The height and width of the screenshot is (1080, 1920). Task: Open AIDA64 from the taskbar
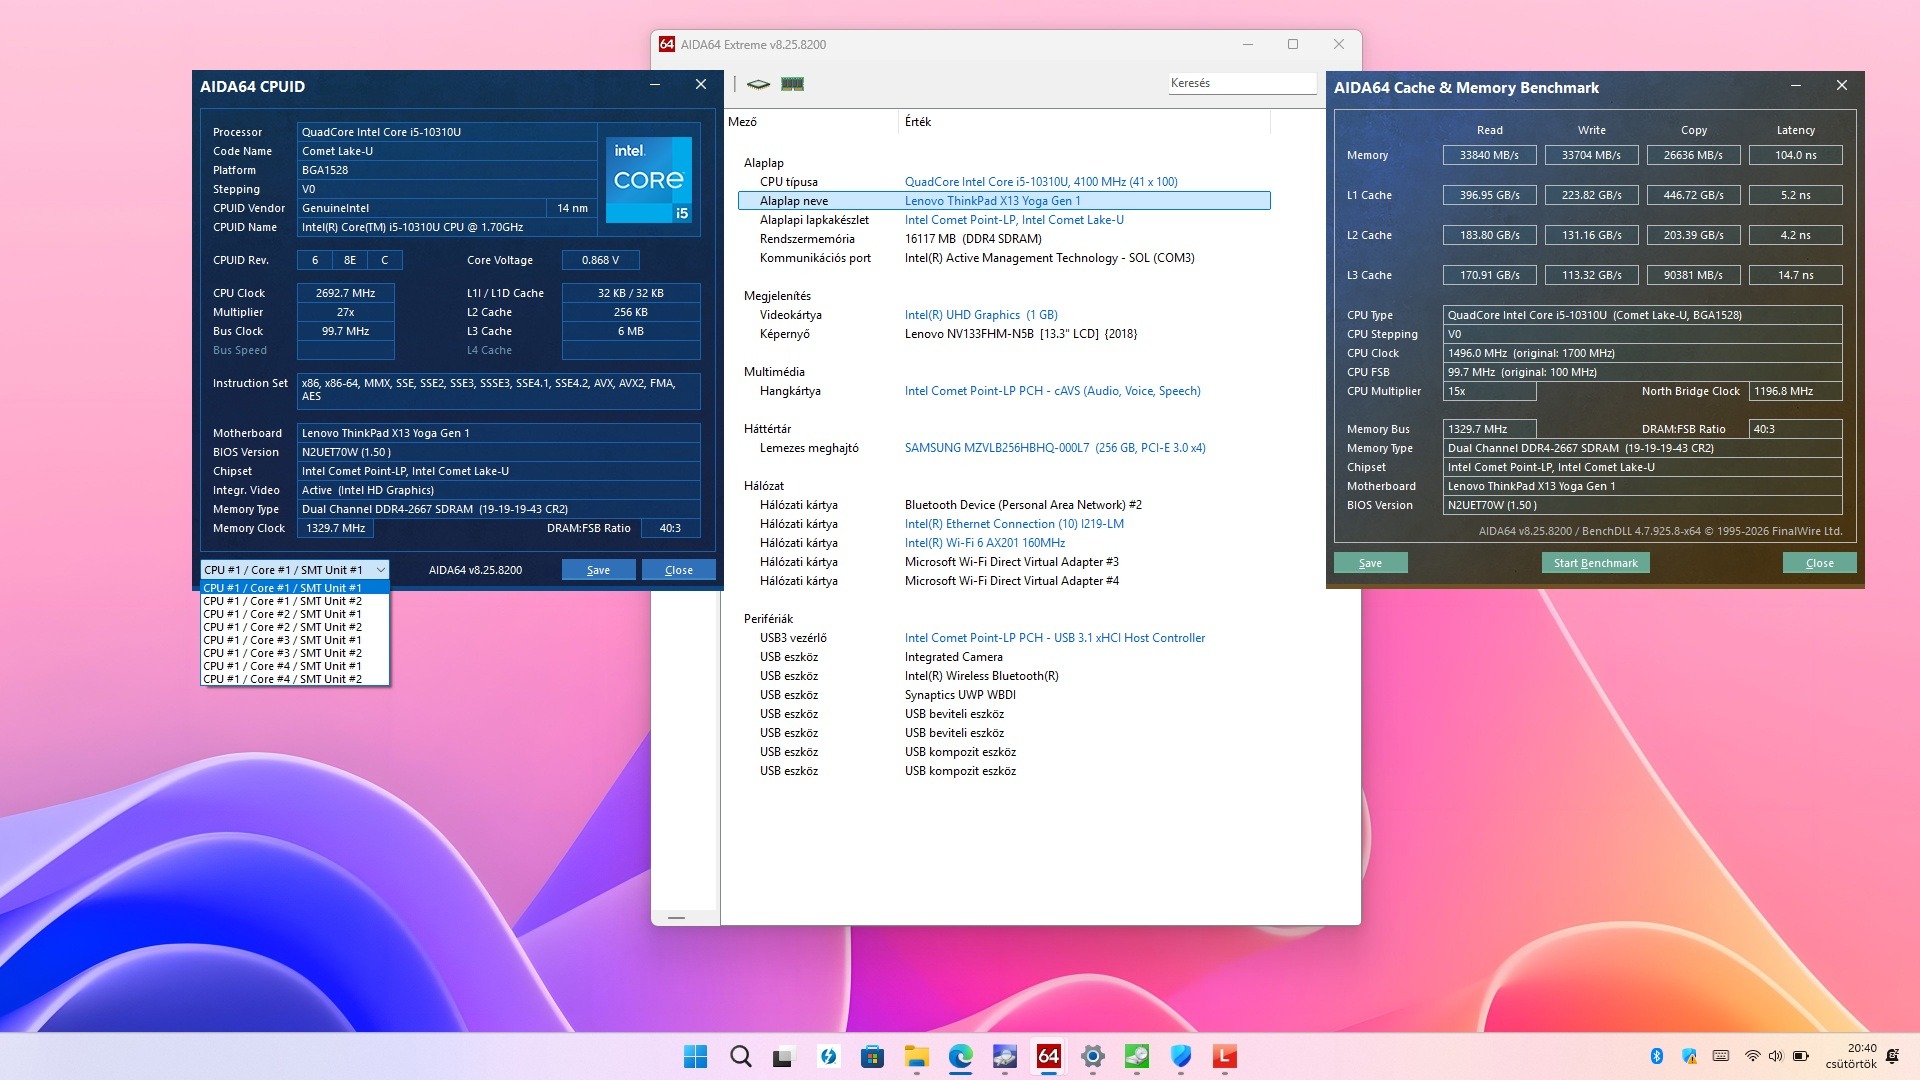pyautogui.click(x=1048, y=1056)
